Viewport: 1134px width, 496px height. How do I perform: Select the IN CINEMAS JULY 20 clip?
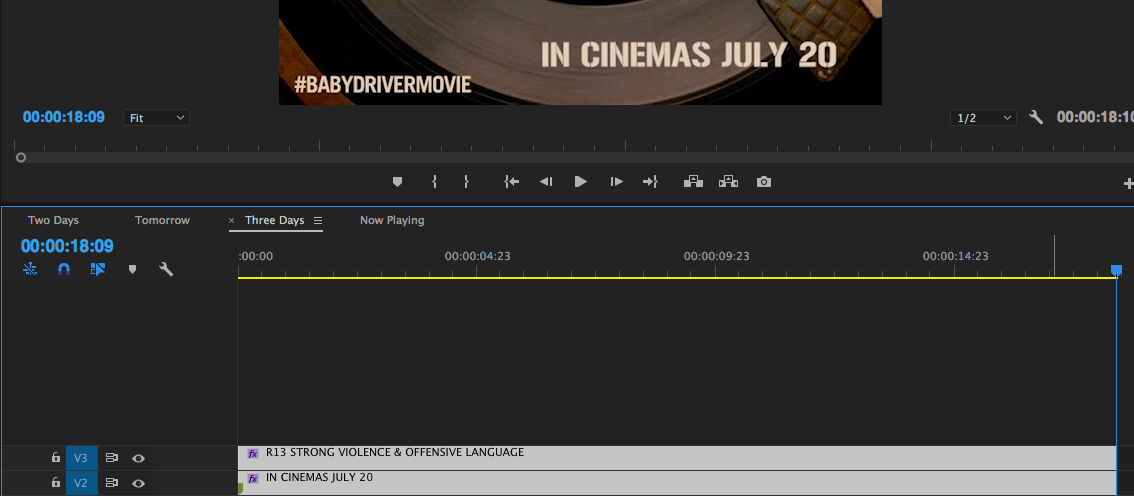pyautogui.click(x=677, y=483)
